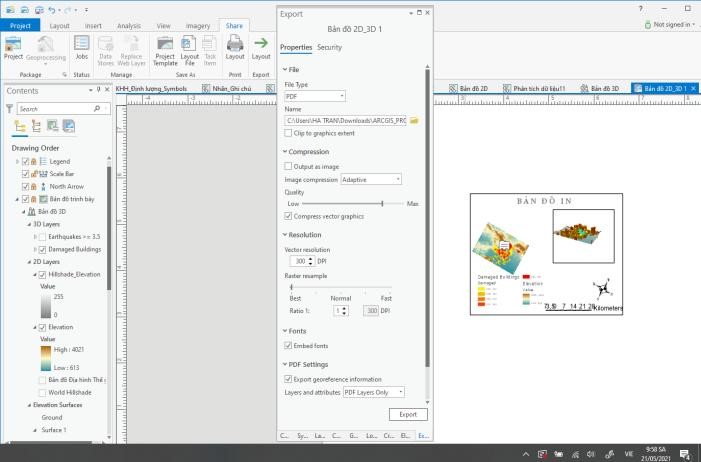This screenshot has width=701, height=462.
Task: Toggle the Scale Bar visibility checkbox
Action: (25, 174)
